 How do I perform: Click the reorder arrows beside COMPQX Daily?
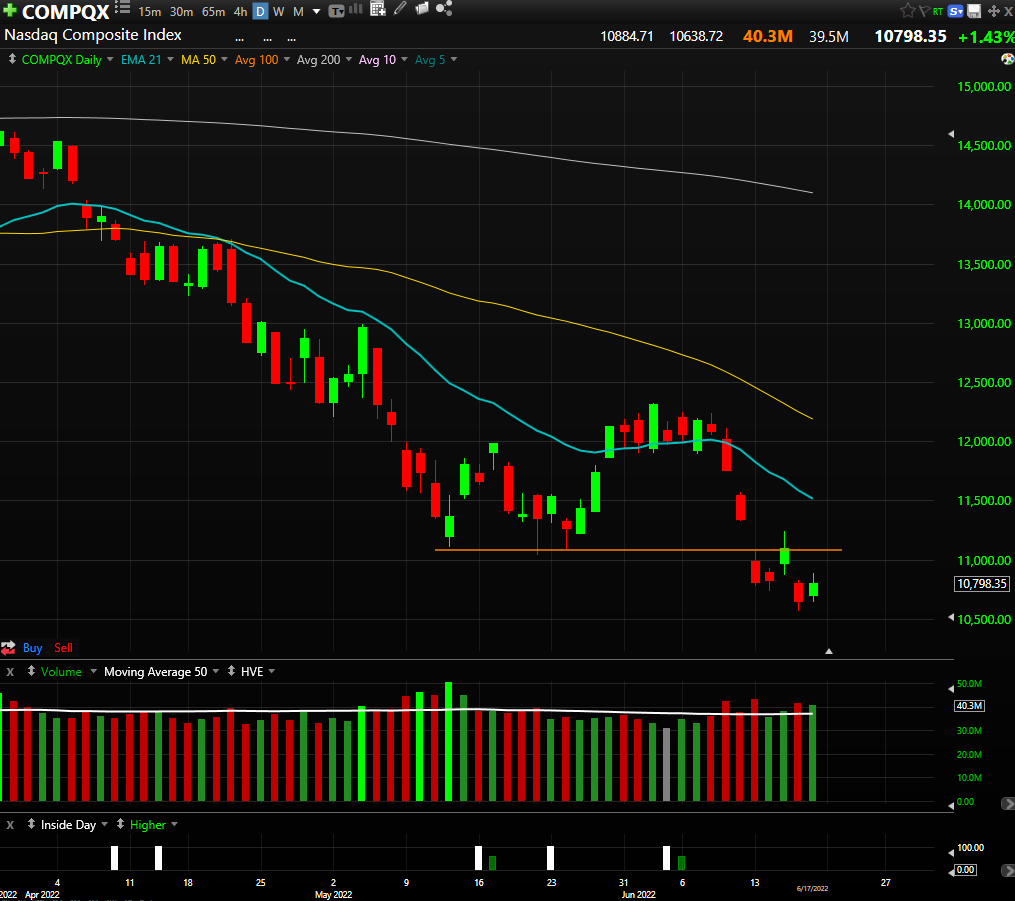[12, 60]
